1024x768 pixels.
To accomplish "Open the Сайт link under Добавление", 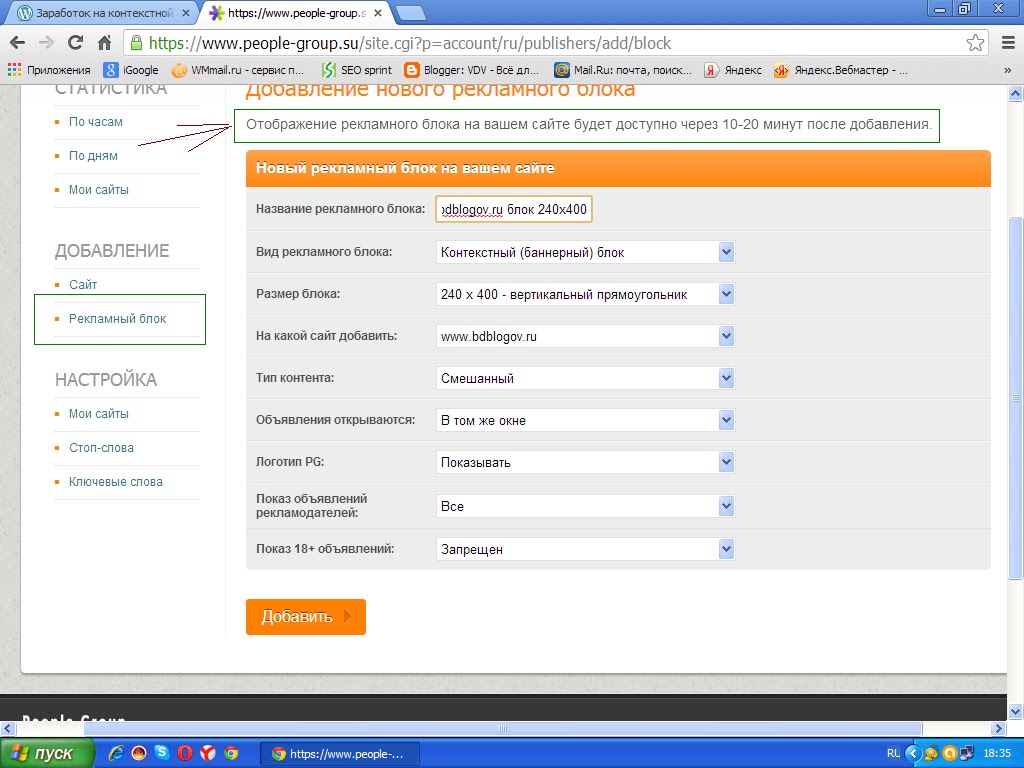I will click(83, 284).
